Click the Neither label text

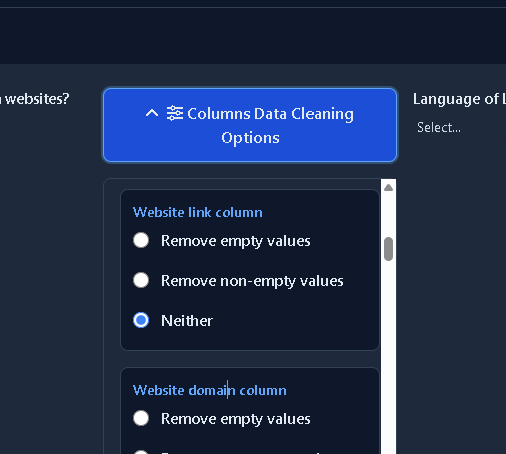(x=187, y=321)
